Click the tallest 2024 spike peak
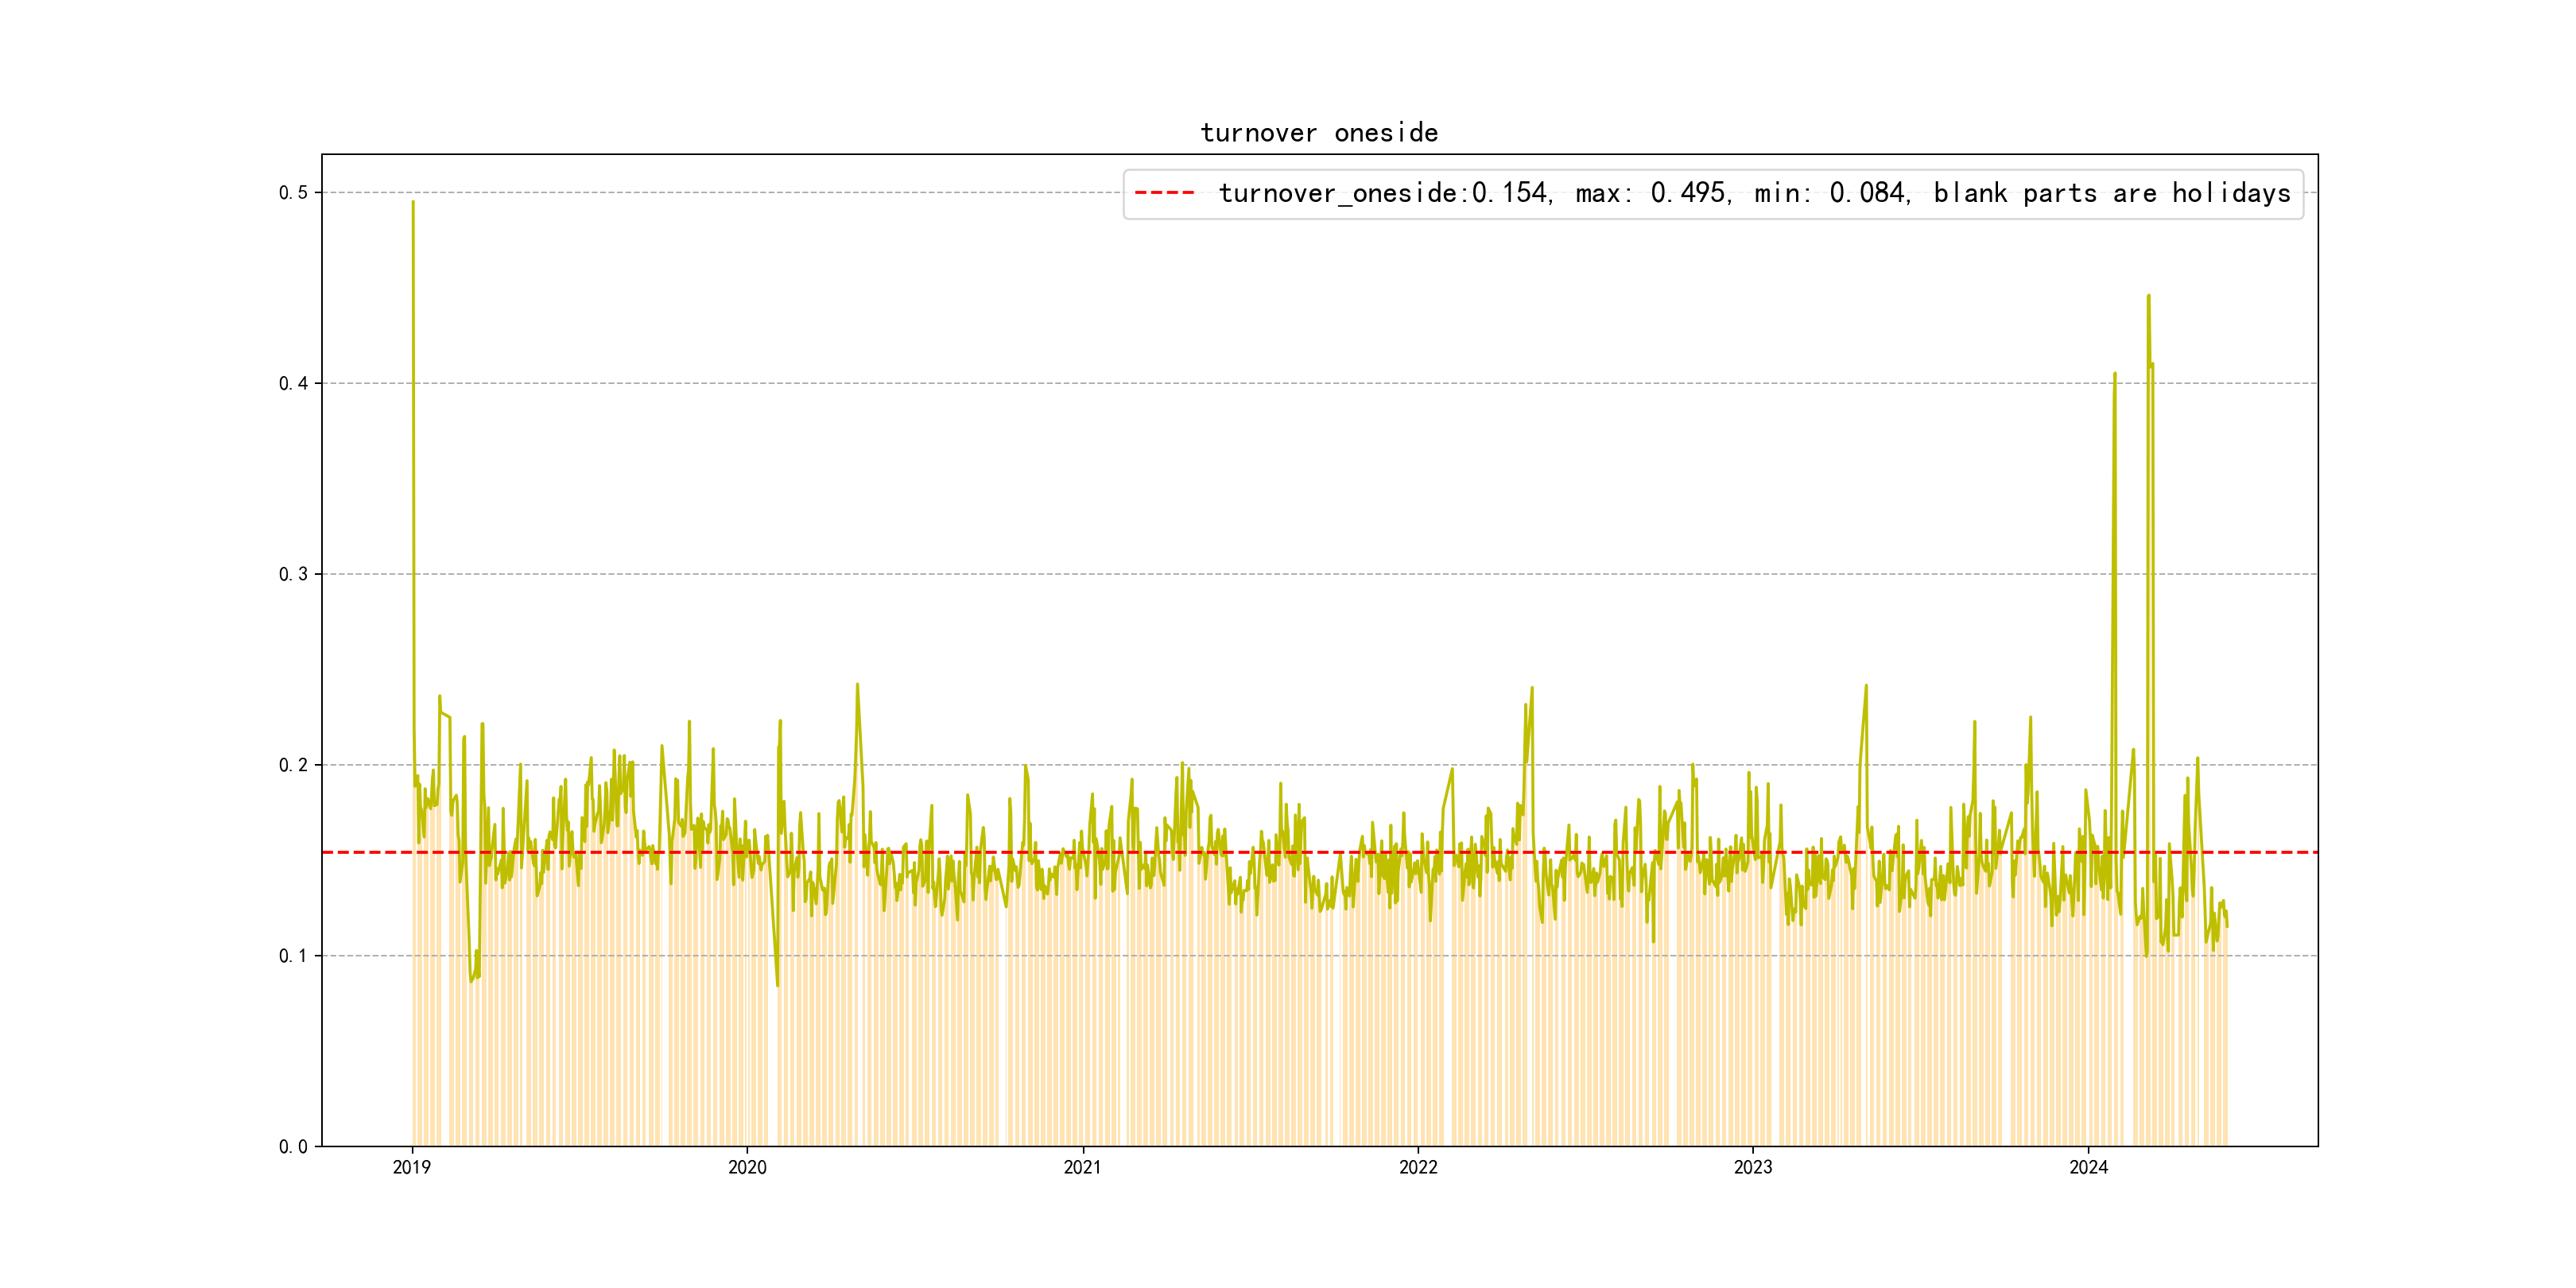 pos(2148,296)
